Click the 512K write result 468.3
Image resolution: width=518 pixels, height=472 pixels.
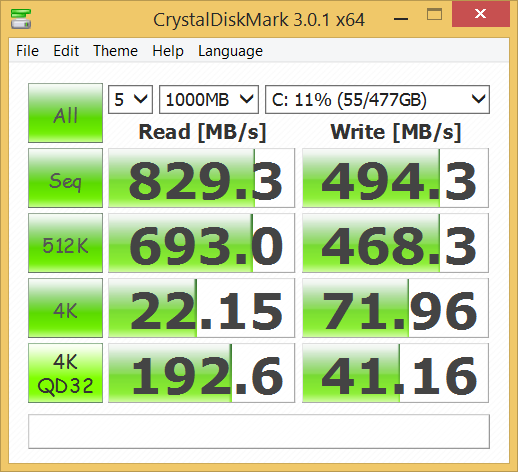395,243
